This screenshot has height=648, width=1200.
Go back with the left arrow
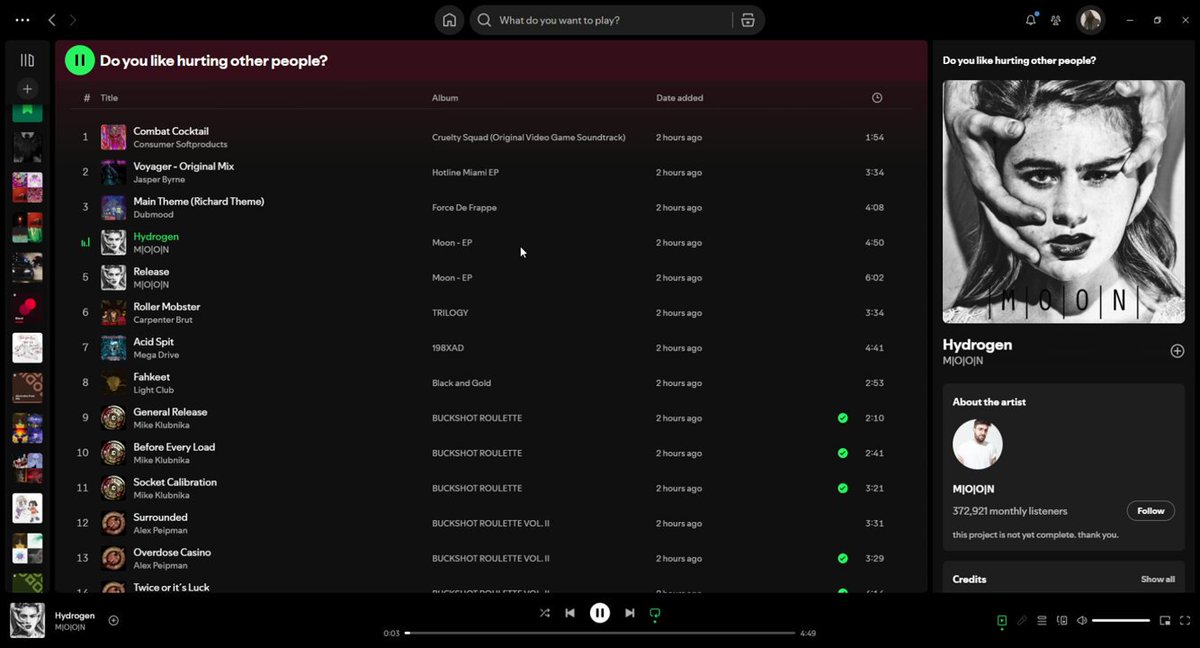52,20
